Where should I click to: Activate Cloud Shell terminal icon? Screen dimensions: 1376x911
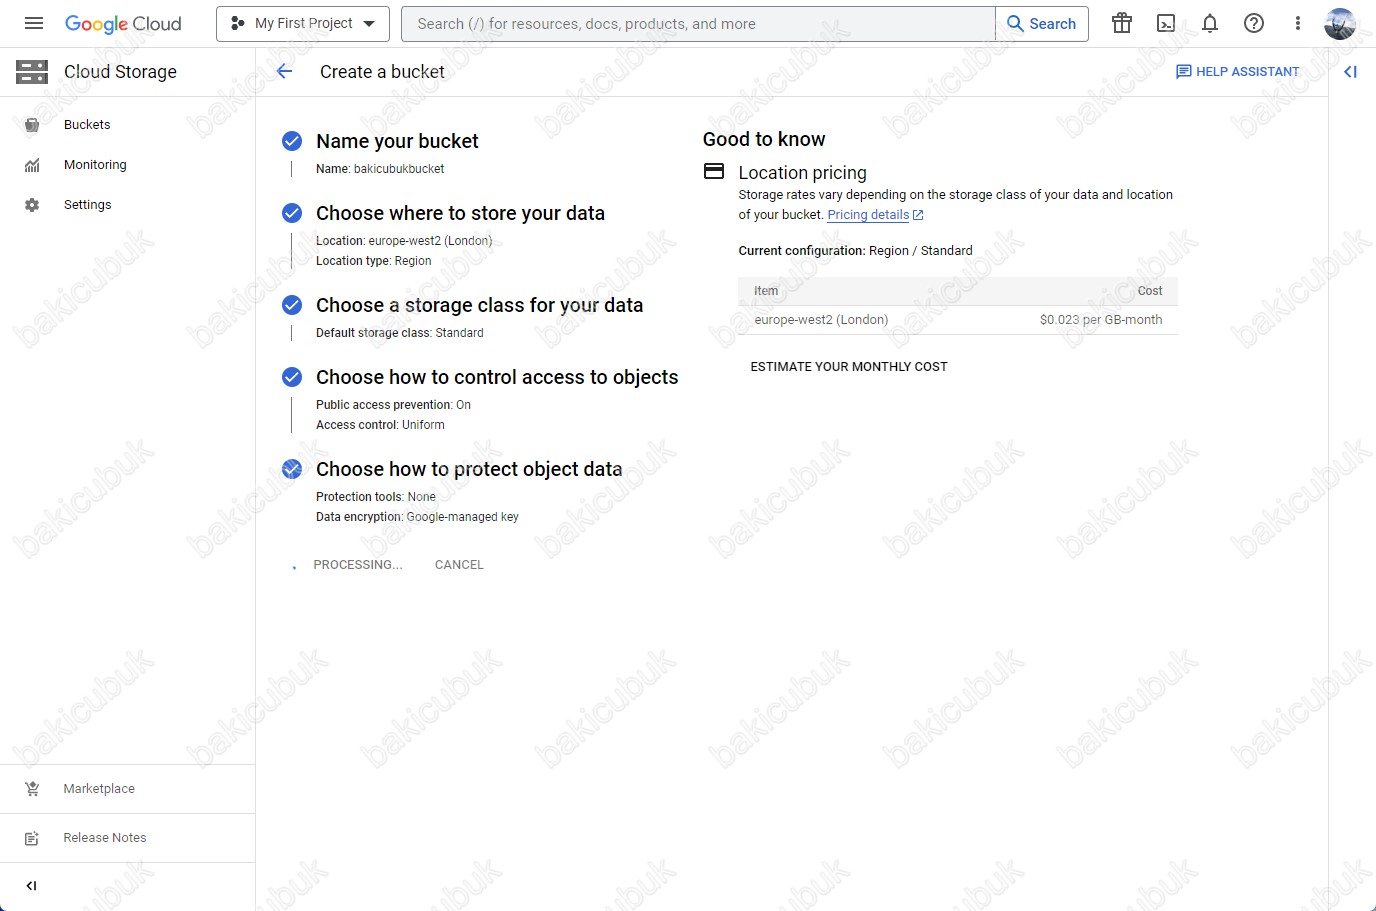[x=1166, y=23]
